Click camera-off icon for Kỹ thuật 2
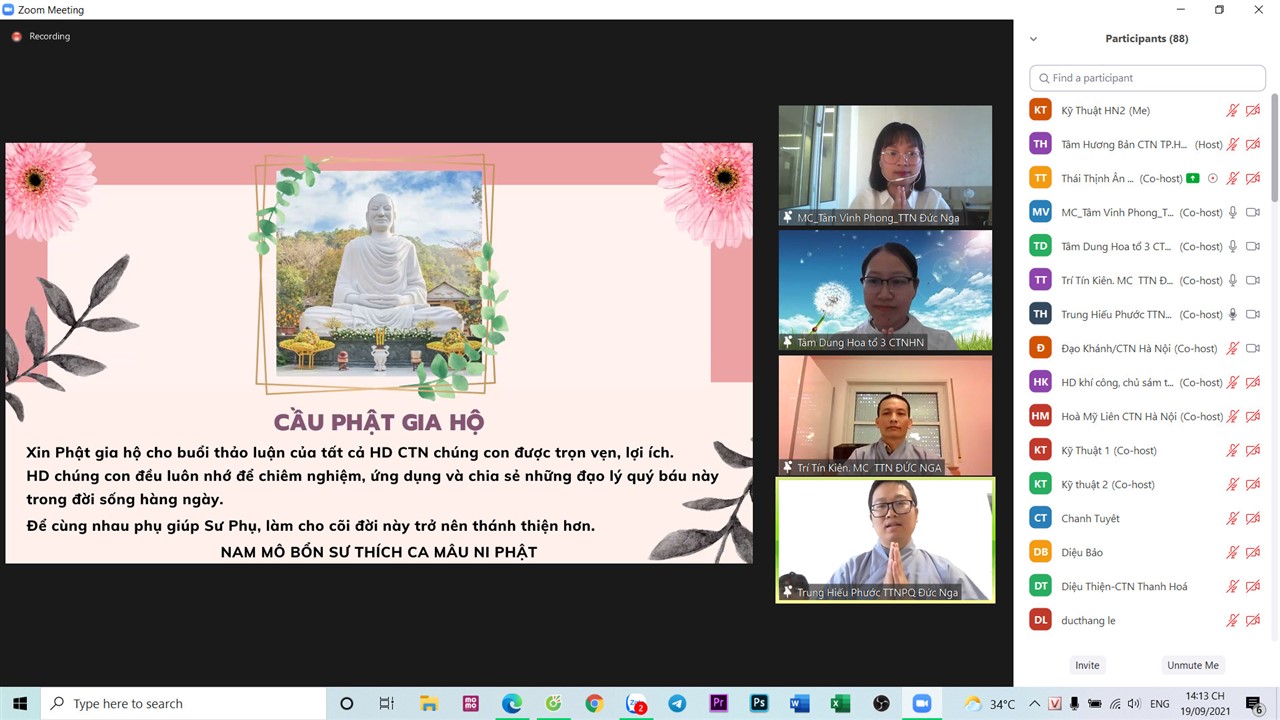The height and width of the screenshot is (720, 1280). [1253, 485]
